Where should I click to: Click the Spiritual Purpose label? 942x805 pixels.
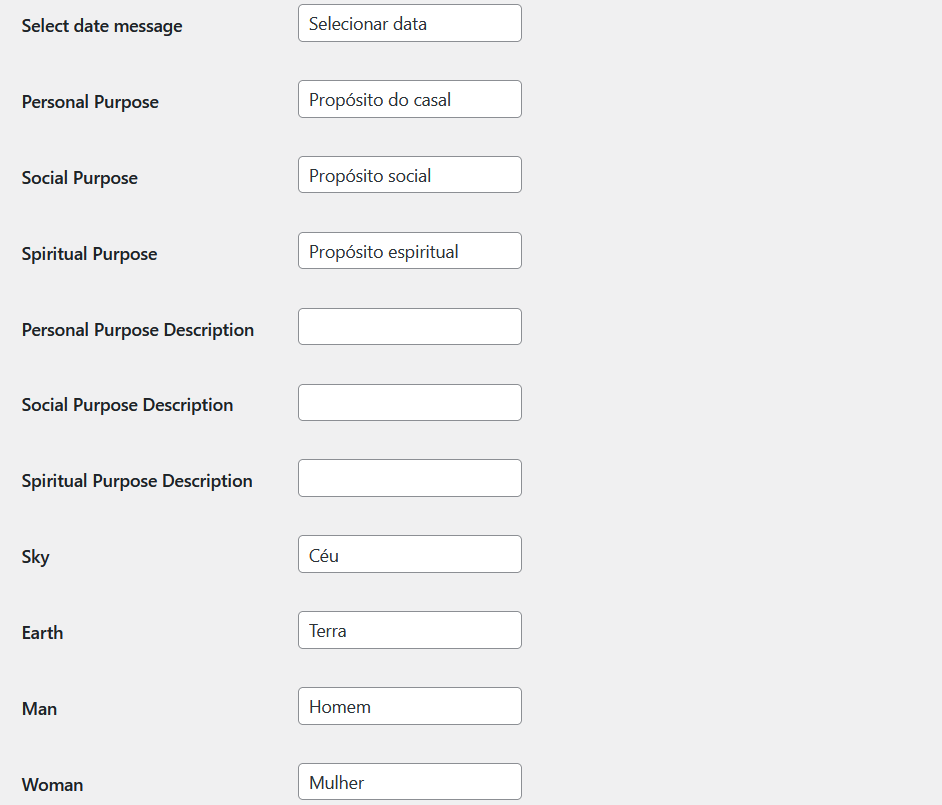pos(89,254)
